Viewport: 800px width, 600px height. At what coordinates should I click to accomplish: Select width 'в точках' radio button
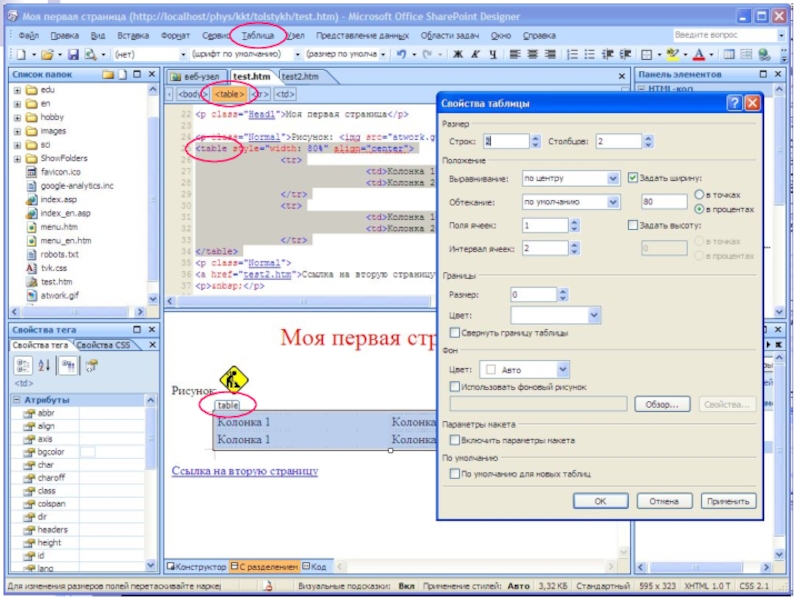699,194
